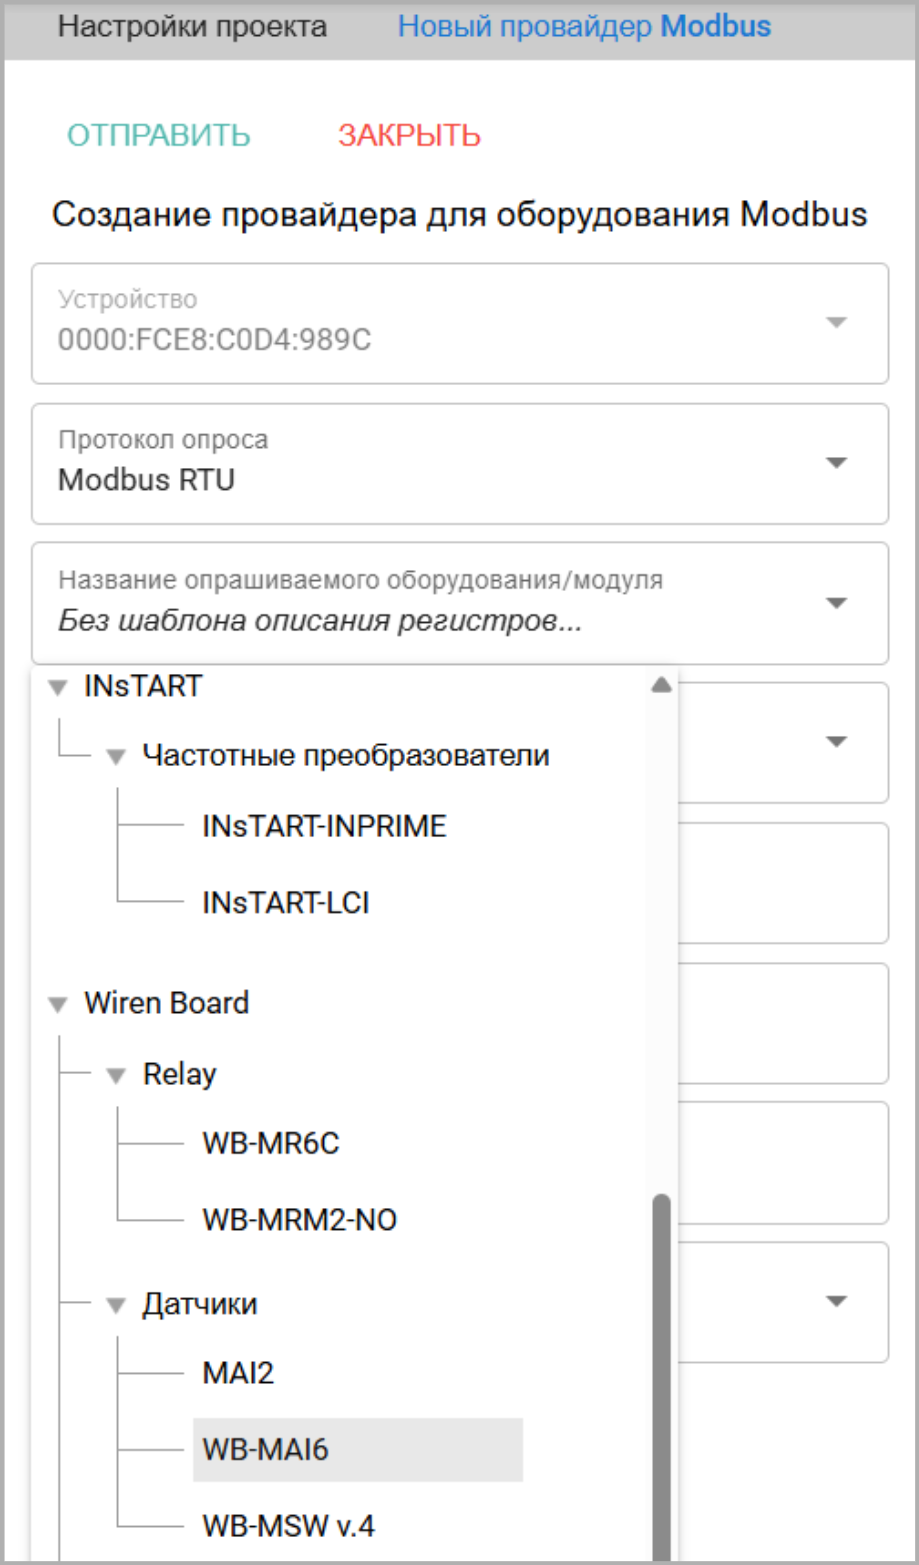Select INsTART-LCI template
The height and width of the screenshot is (1565, 919).
[286, 903]
